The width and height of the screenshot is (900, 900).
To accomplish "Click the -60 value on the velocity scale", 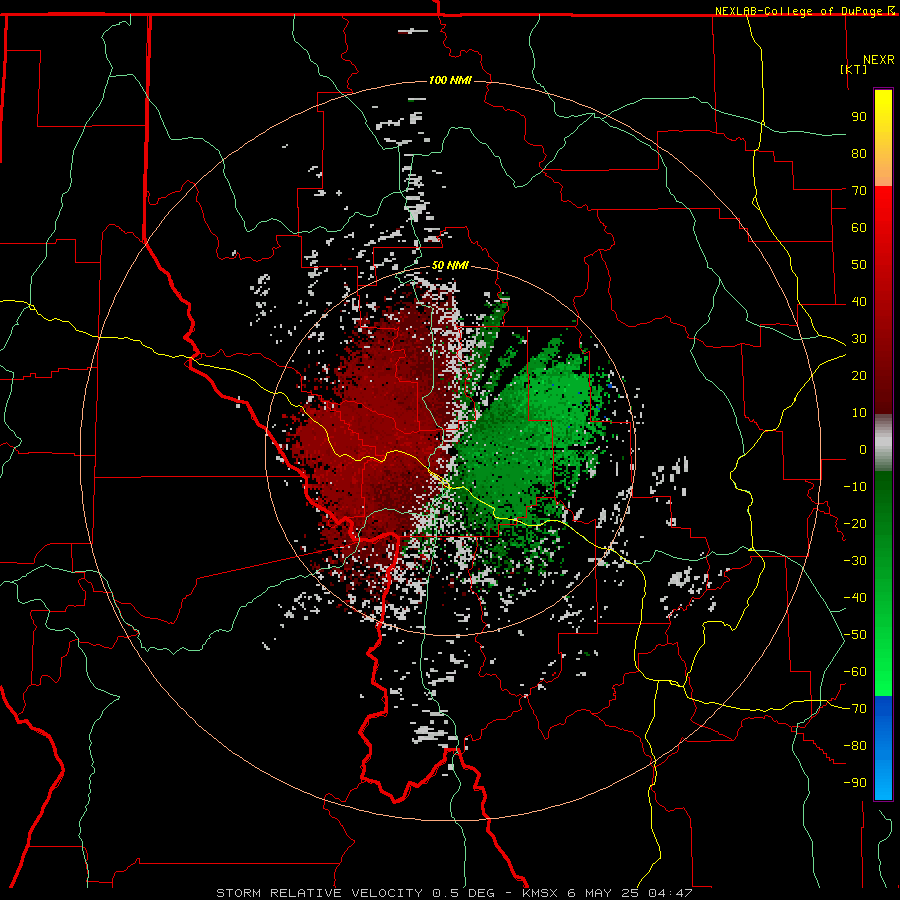I will [x=855, y=672].
